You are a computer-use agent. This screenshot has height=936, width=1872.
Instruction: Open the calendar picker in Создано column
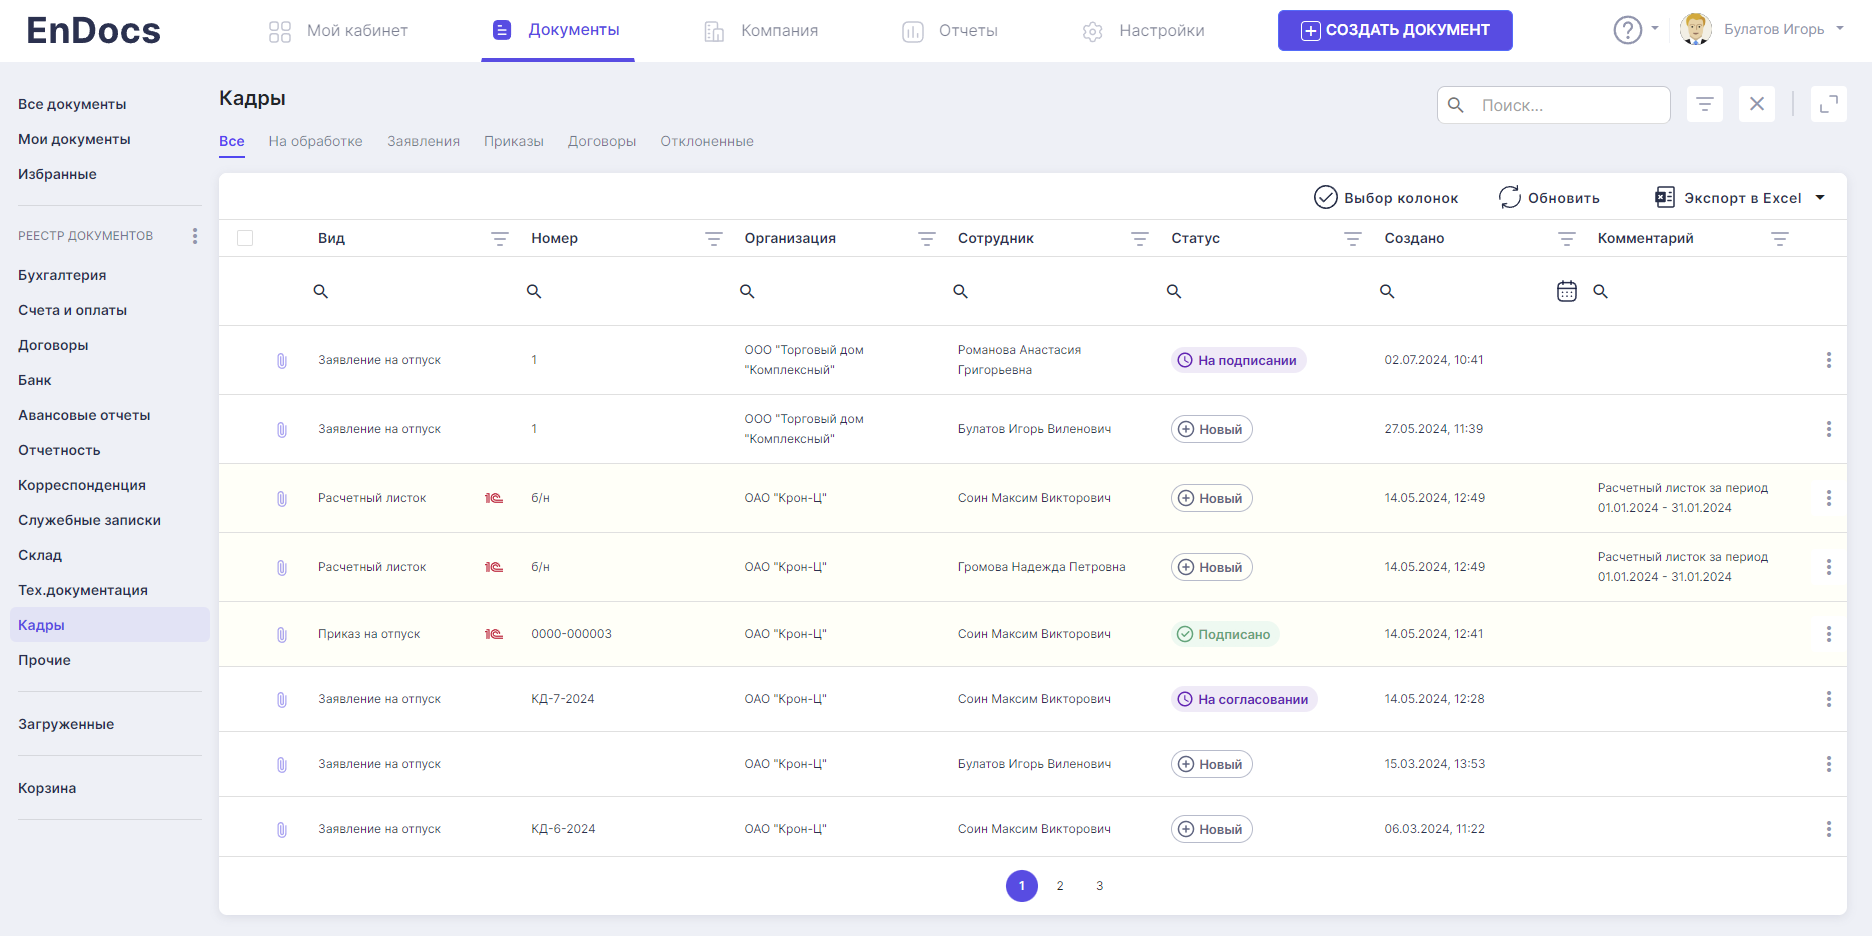coord(1566,291)
